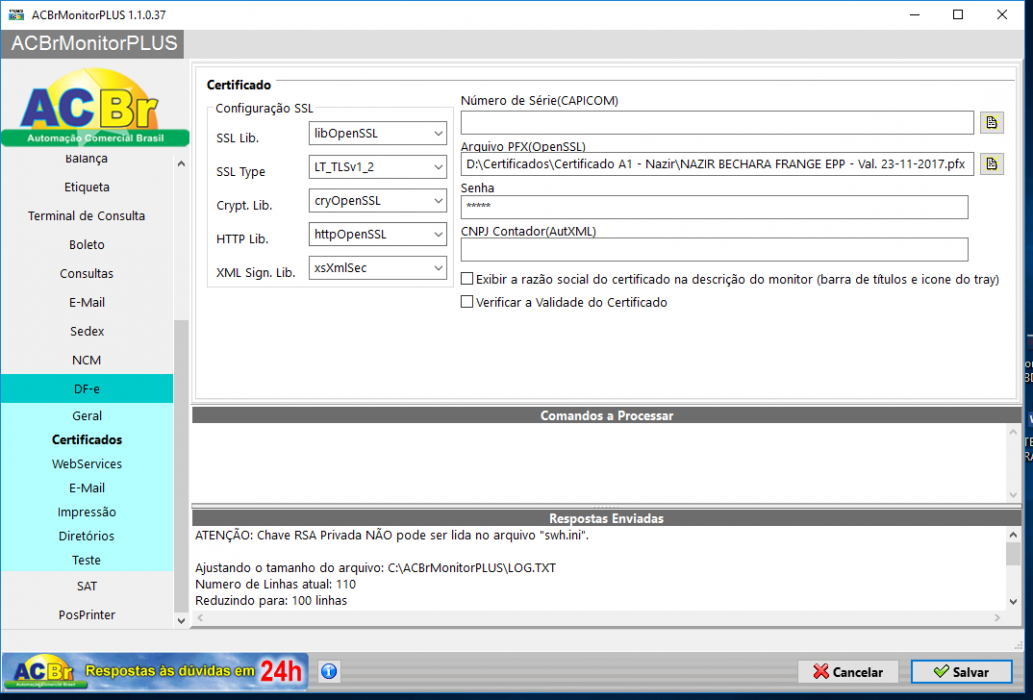Select SAT in the sidebar
The image size is (1033, 700).
click(86, 586)
